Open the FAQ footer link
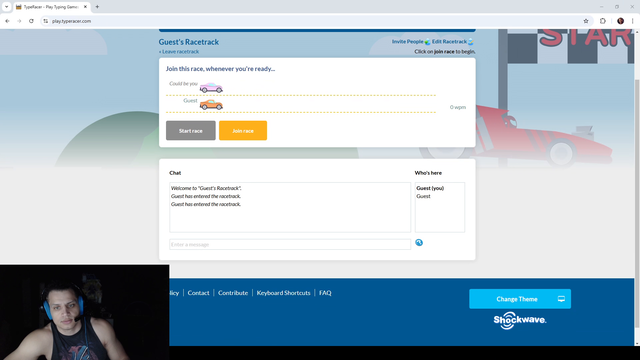 pos(325,293)
